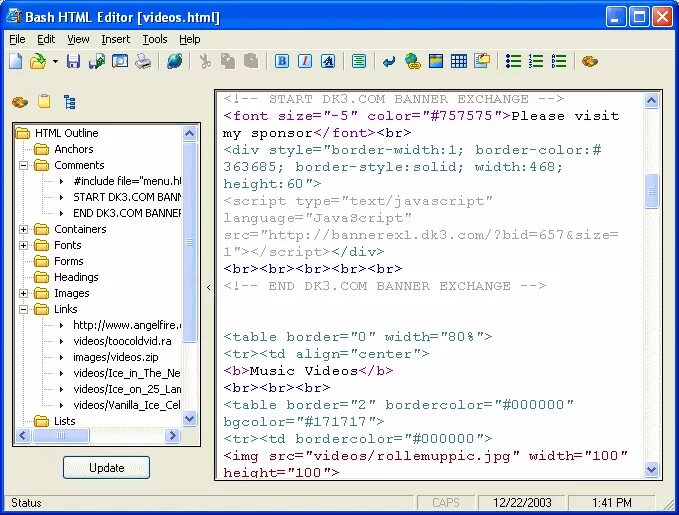679x515 pixels.
Task: Select the Anchors folder
Action: 74,149
